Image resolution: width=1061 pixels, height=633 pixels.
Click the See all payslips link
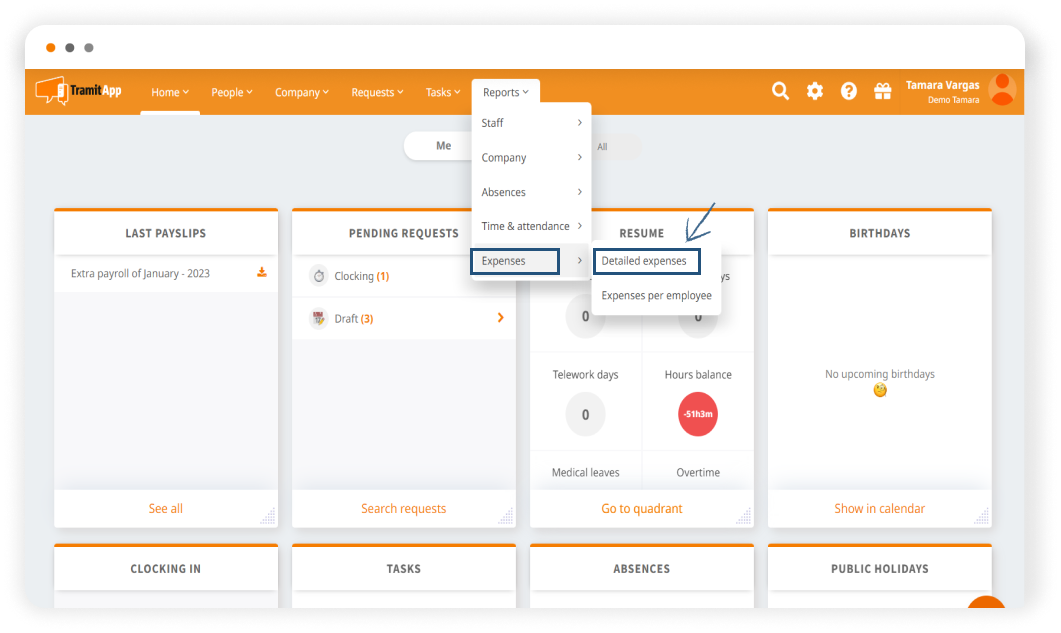[x=165, y=508]
